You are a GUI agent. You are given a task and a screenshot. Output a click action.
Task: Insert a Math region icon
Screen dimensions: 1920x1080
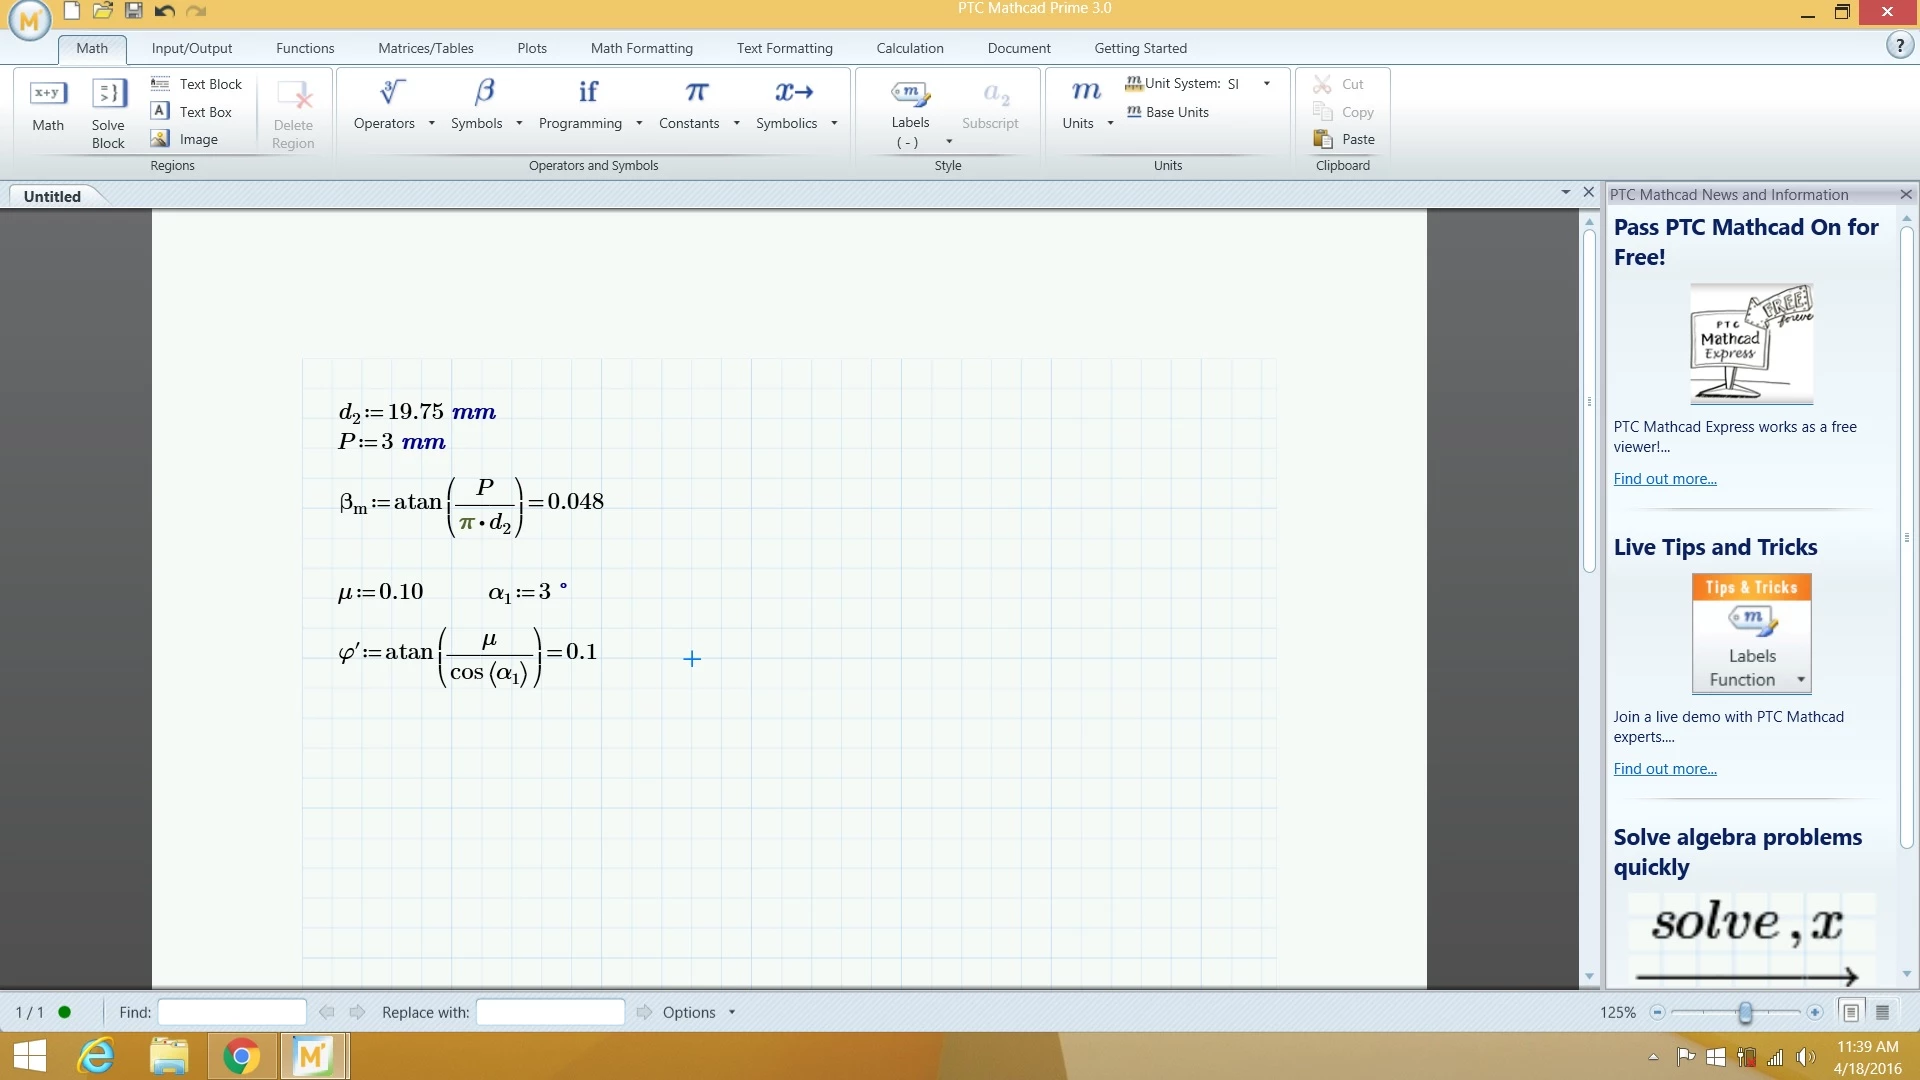point(48,95)
